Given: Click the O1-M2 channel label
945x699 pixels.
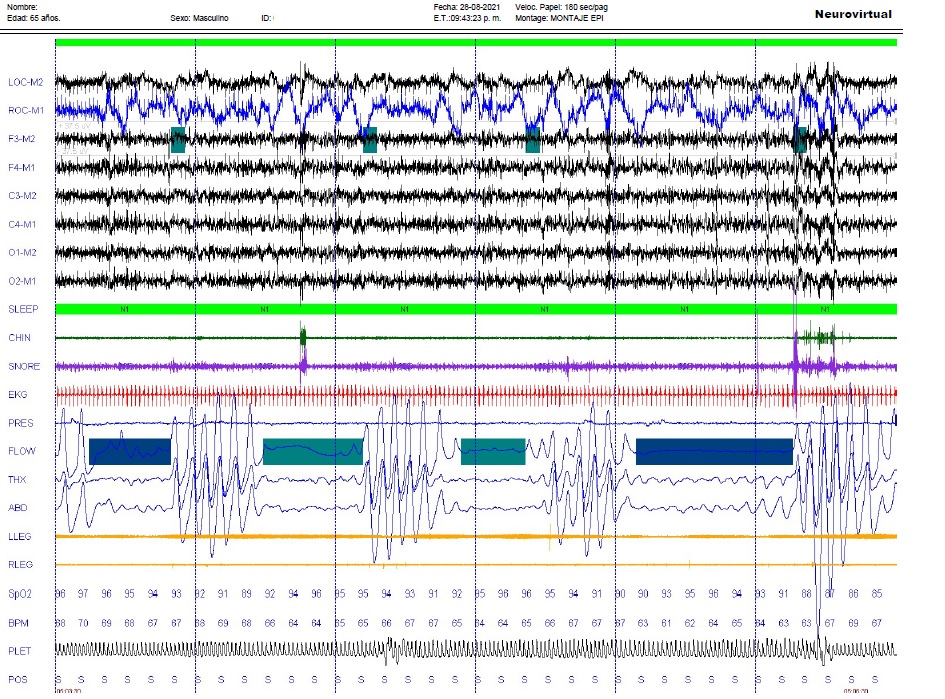Looking at the screenshot, I should [22, 252].
